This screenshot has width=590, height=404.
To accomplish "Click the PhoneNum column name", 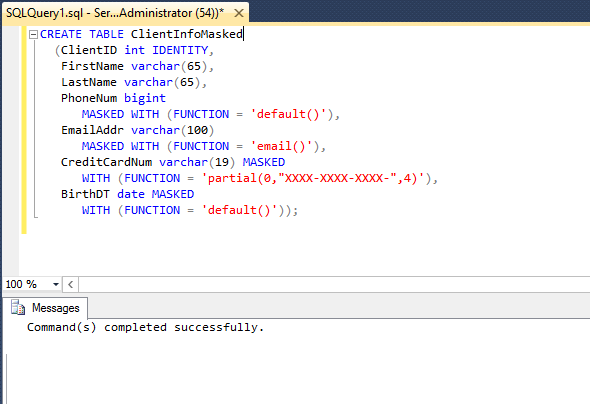I will pyautogui.click(x=89, y=98).
